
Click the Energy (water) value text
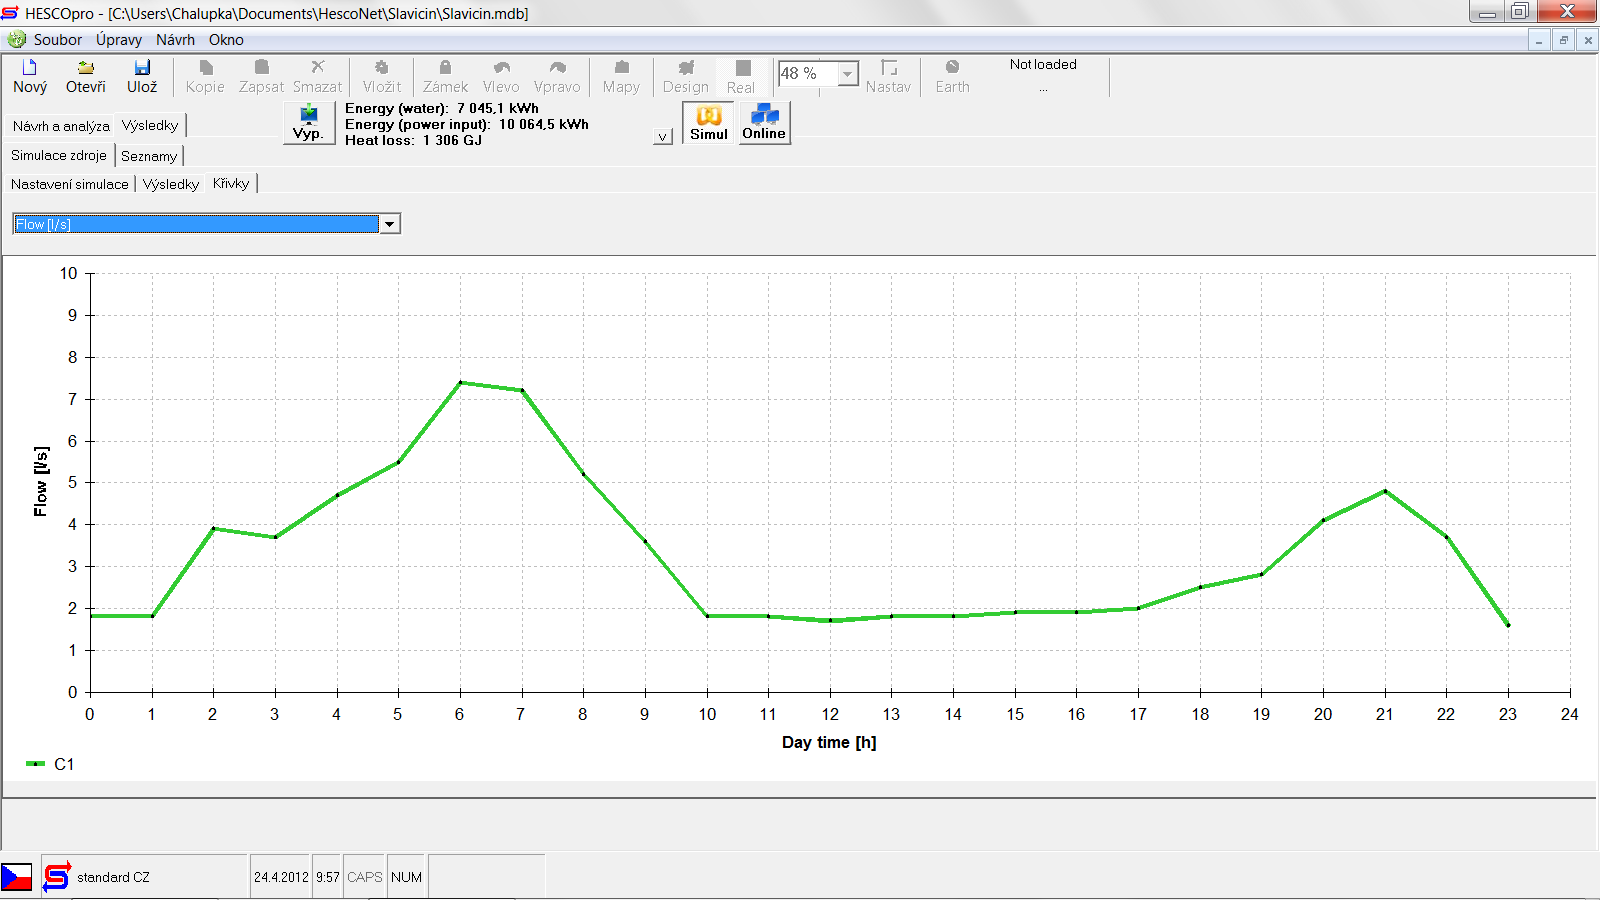[x=442, y=108]
